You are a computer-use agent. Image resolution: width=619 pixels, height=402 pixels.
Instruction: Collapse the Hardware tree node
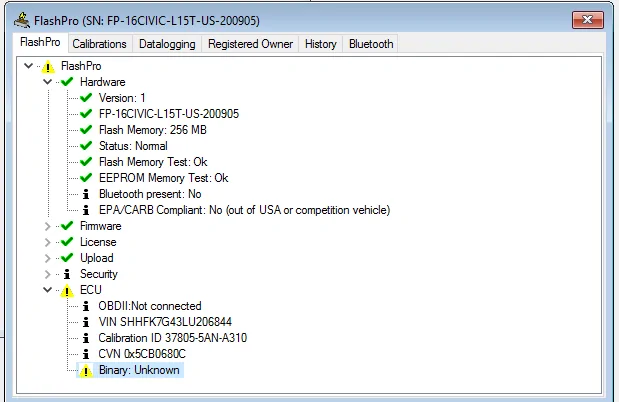tap(47, 82)
